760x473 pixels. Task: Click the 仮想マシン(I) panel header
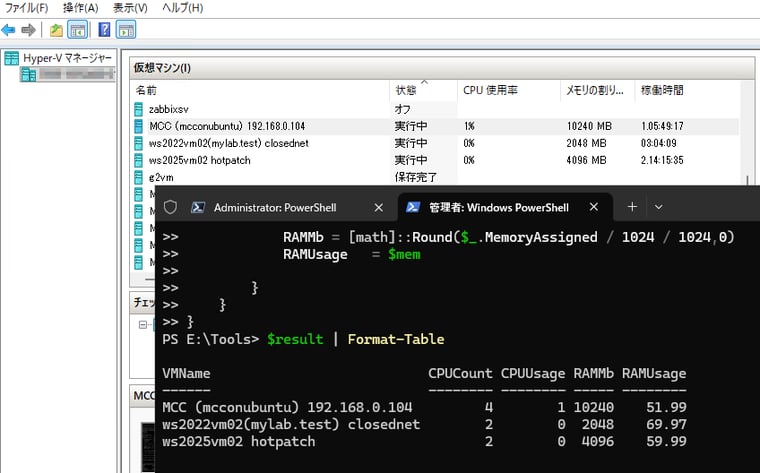click(x=442, y=68)
